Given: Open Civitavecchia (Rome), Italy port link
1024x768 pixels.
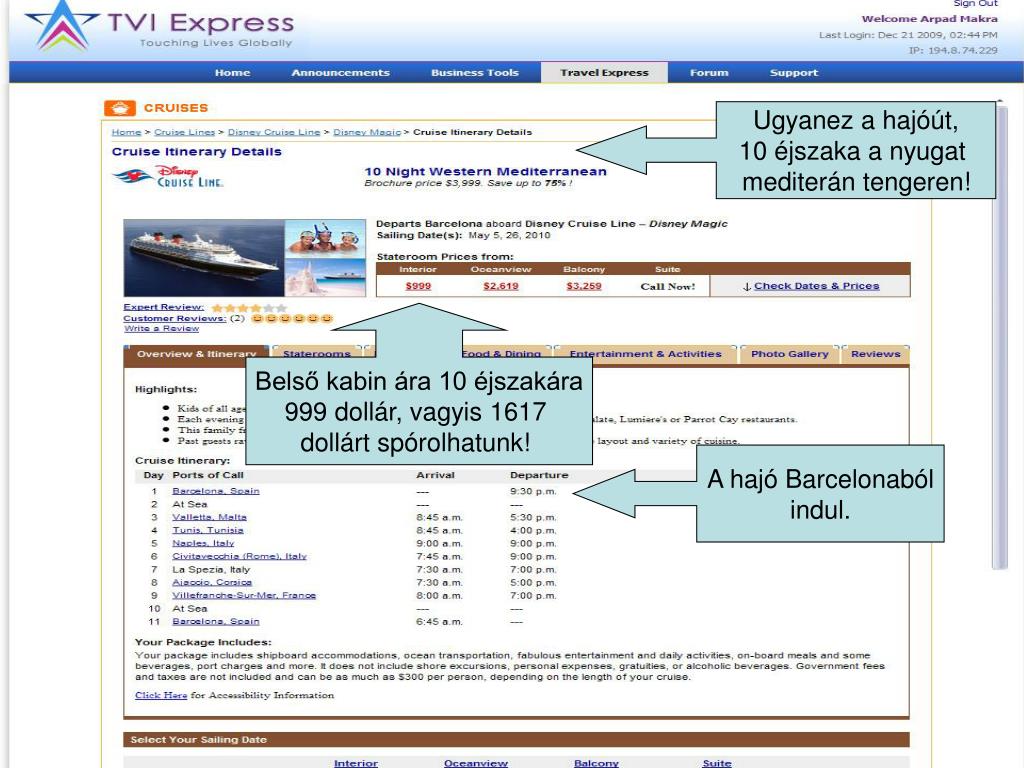Looking at the screenshot, I should click(239, 556).
